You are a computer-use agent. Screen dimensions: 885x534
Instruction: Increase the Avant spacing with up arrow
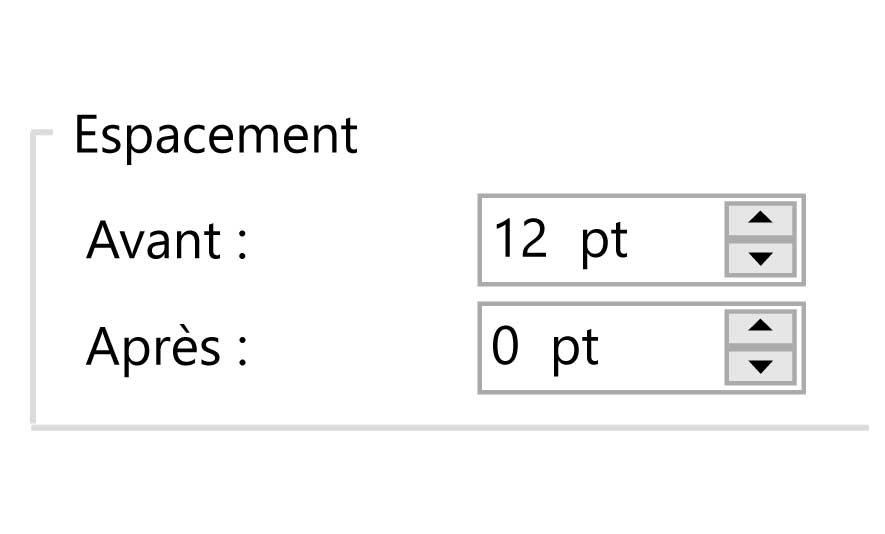tap(760, 219)
